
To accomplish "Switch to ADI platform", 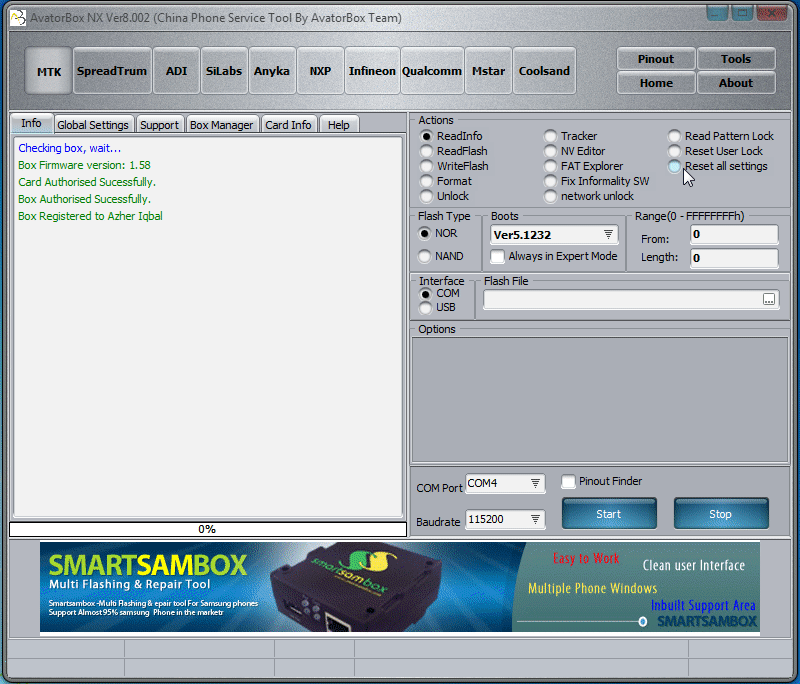I will [177, 71].
